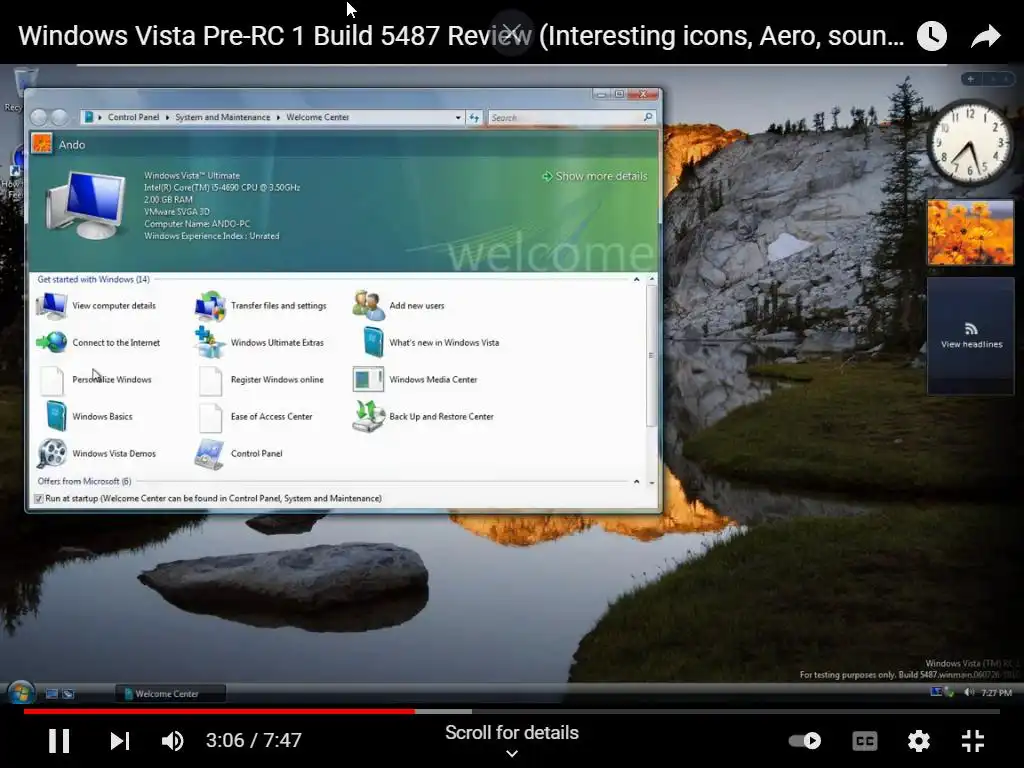The width and height of the screenshot is (1024, 768).
Task: Toggle the autoplay switch
Action: click(805, 741)
